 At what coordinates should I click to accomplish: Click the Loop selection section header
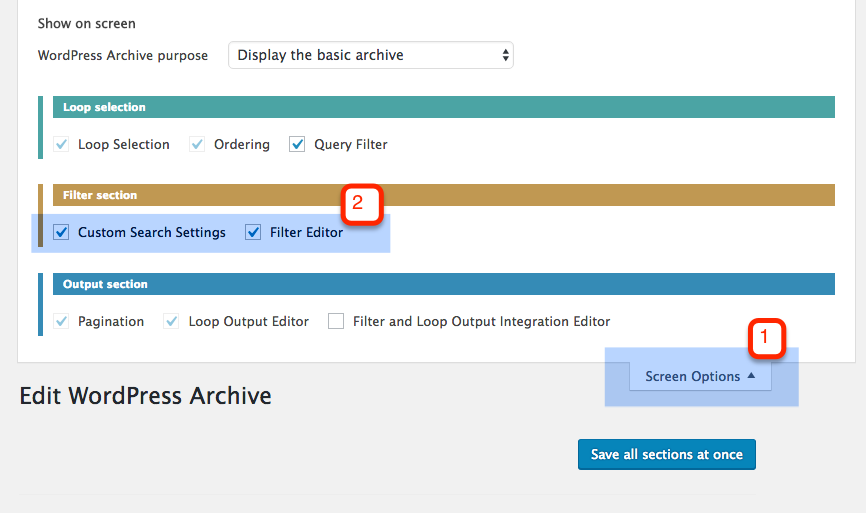(443, 107)
